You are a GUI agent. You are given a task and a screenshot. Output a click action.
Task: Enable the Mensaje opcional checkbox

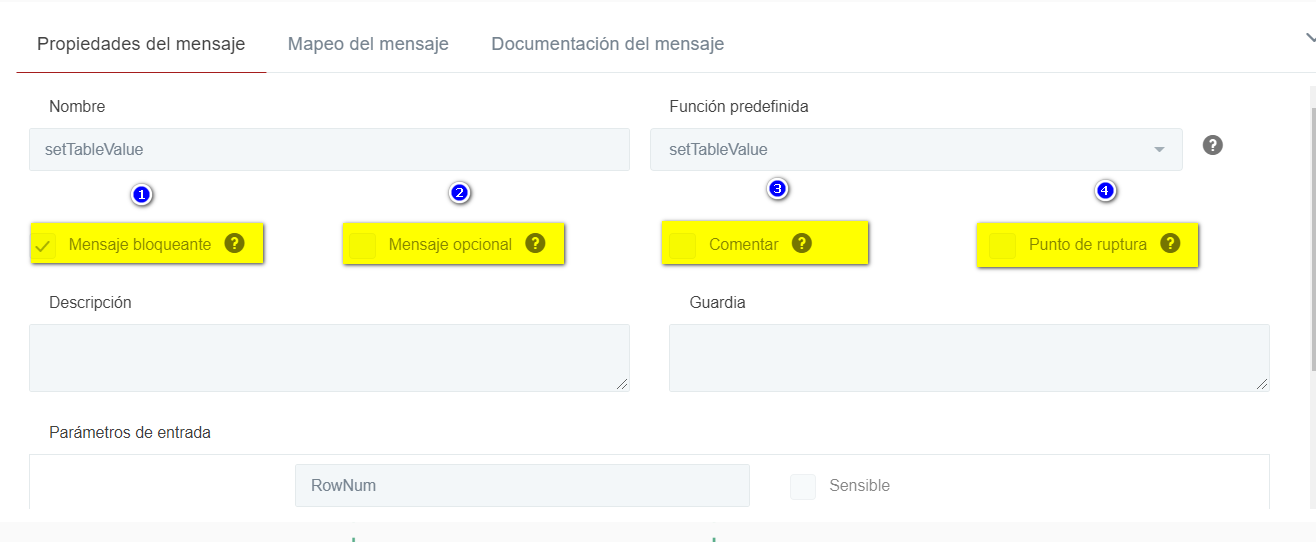tap(364, 245)
